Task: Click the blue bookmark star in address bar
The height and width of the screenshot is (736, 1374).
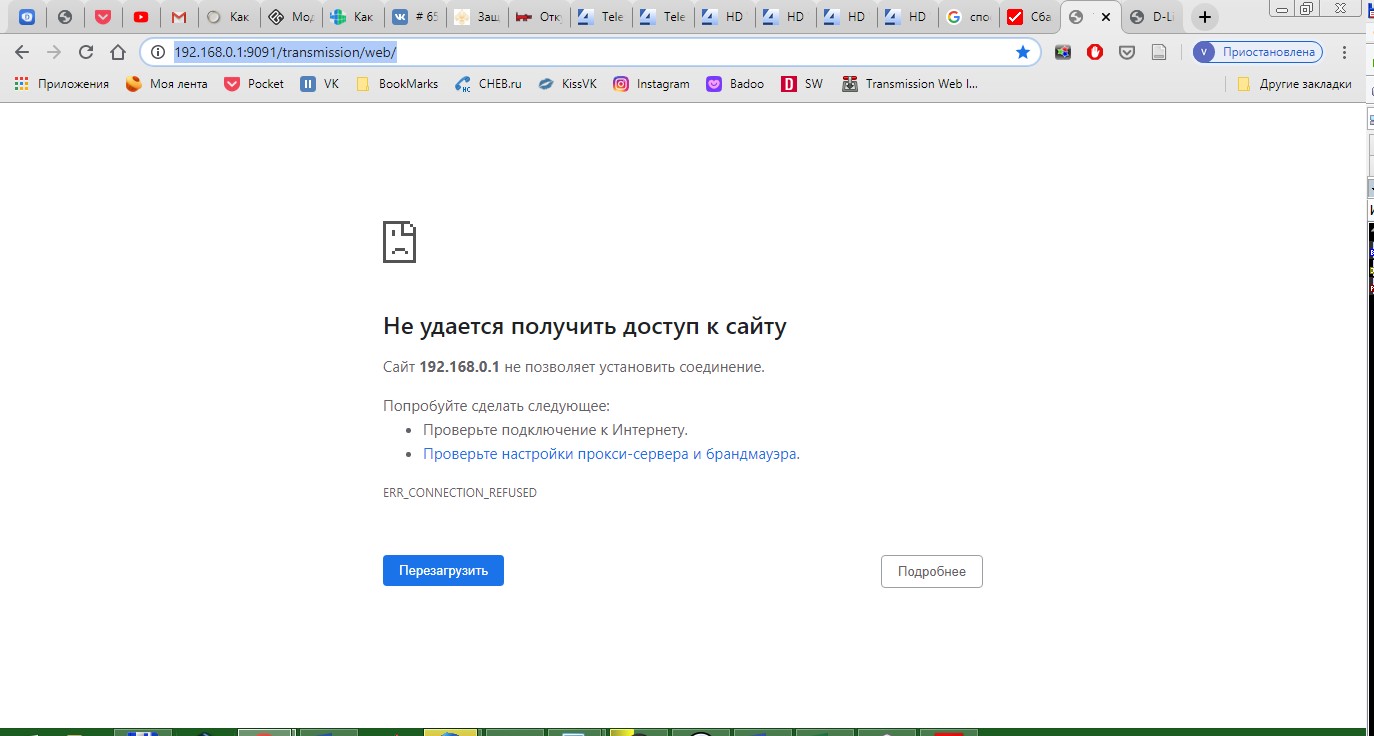Action: pyautogui.click(x=1022, y=52)
